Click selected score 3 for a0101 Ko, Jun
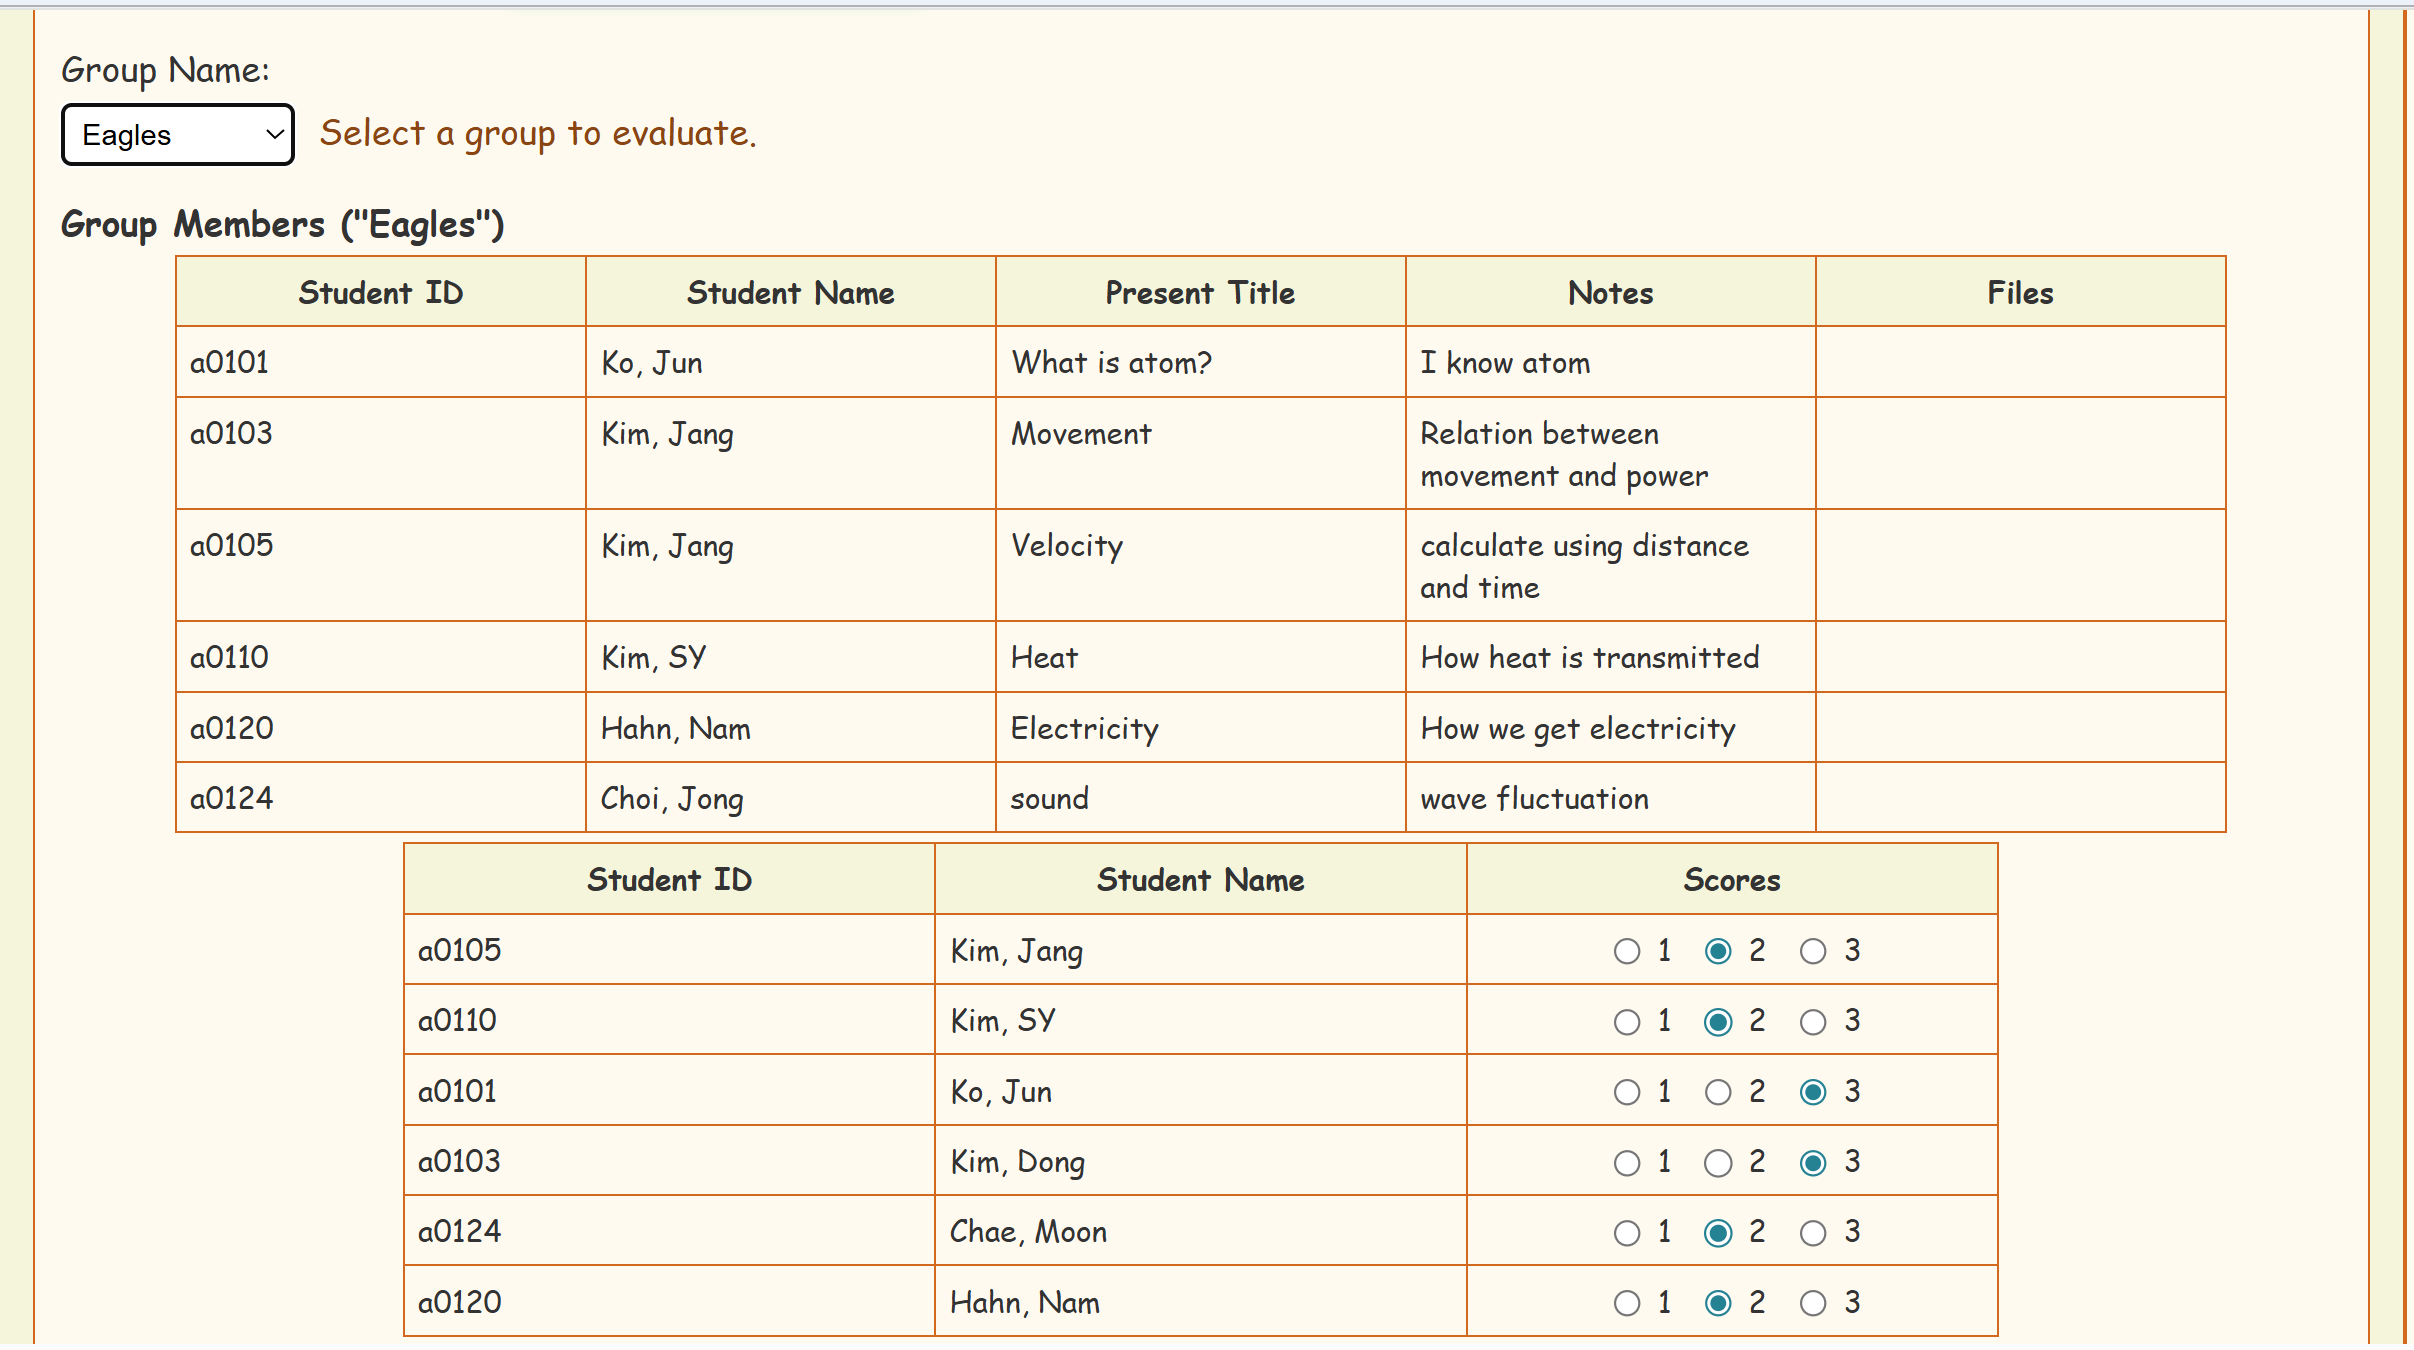The image size is (2414, 1350). [1813, 1092]
